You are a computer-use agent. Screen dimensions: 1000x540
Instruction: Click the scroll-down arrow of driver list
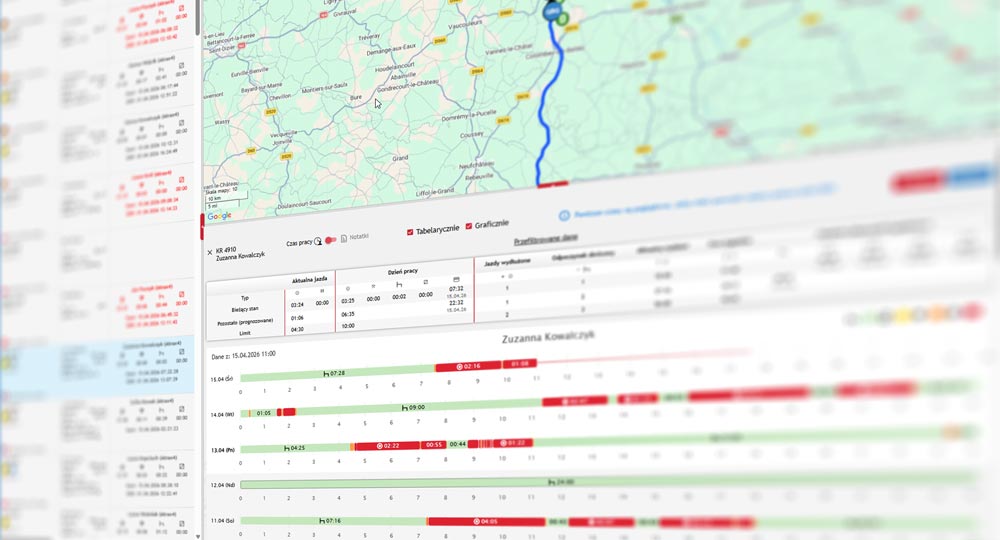click(197, 536)
